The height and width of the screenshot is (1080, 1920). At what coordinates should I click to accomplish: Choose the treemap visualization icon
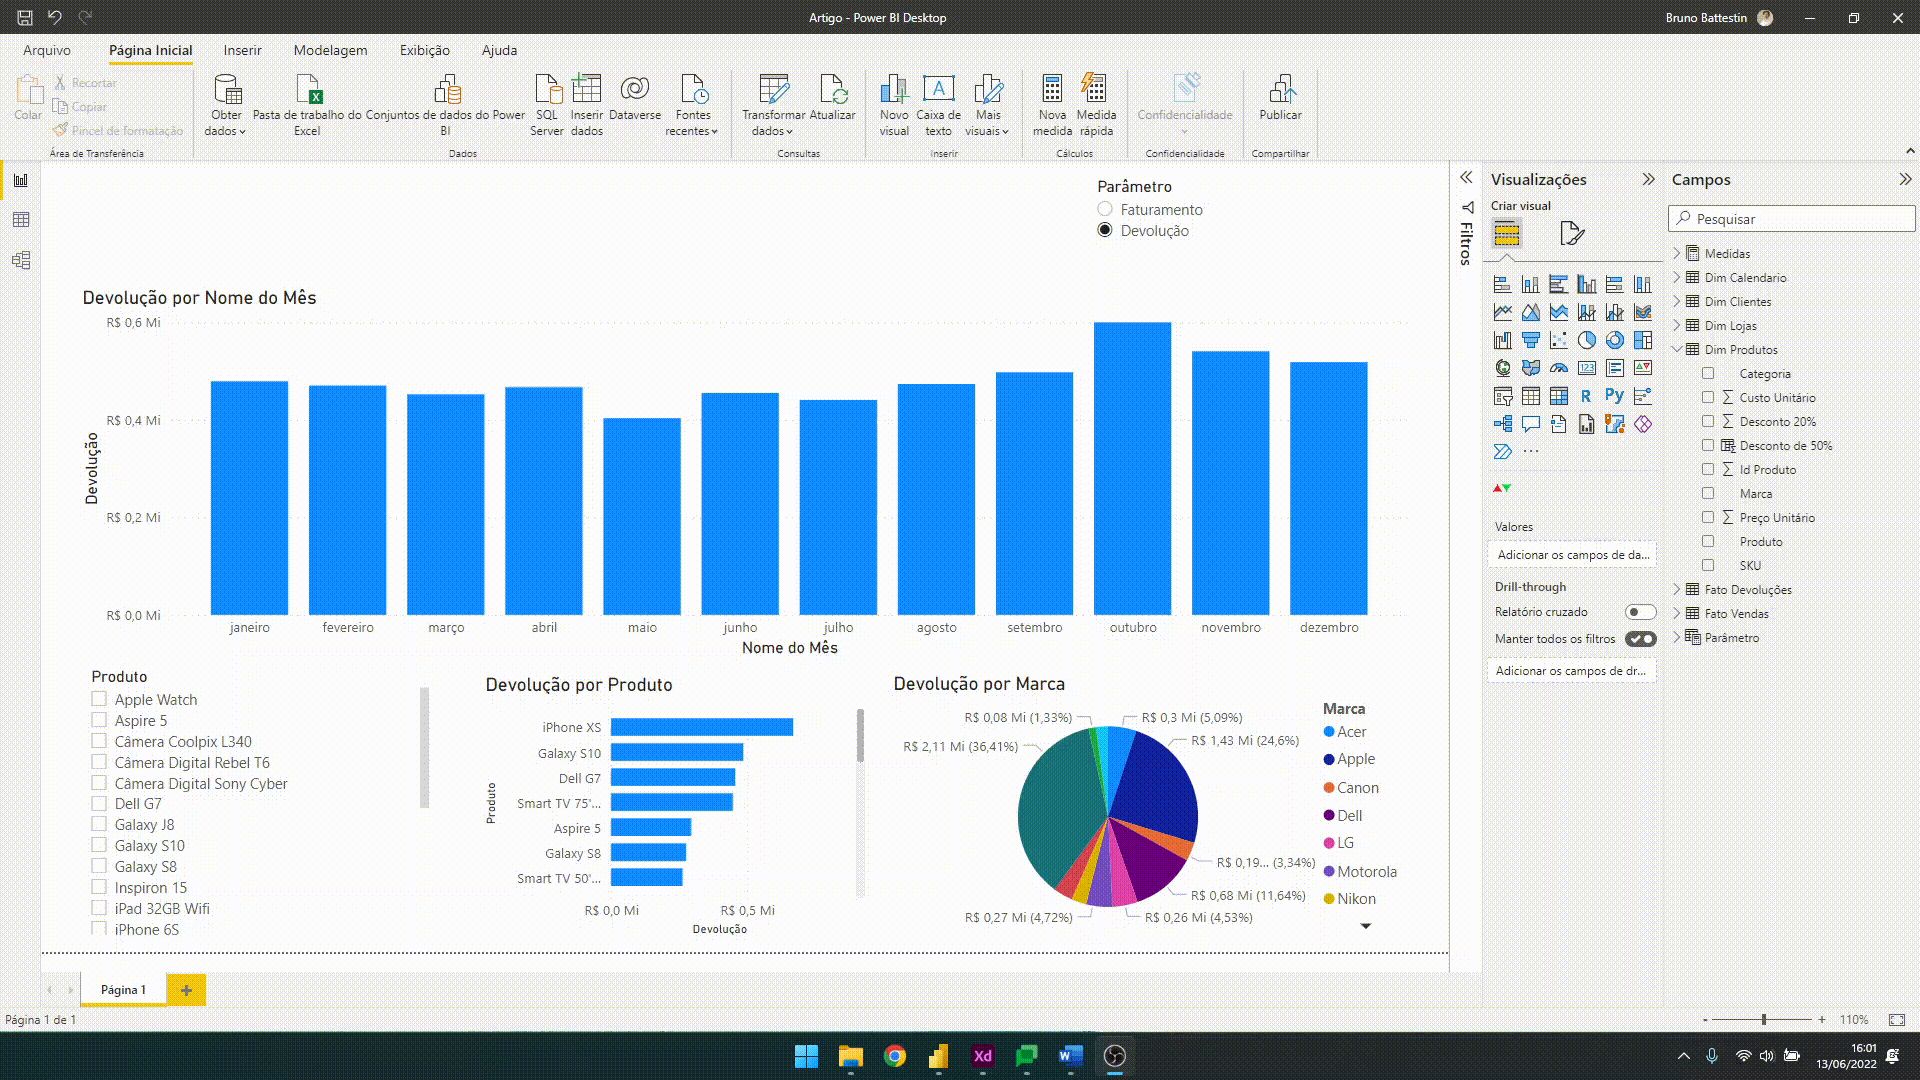pyautogui.click(x=1643, y=340)
